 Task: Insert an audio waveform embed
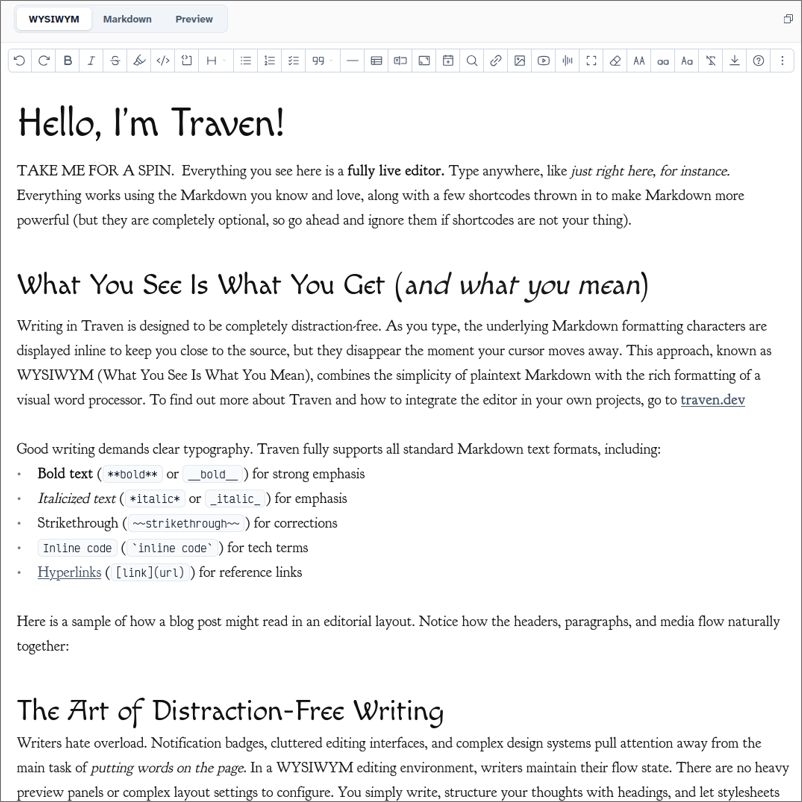pyautogui.click(x=567, y=61)
